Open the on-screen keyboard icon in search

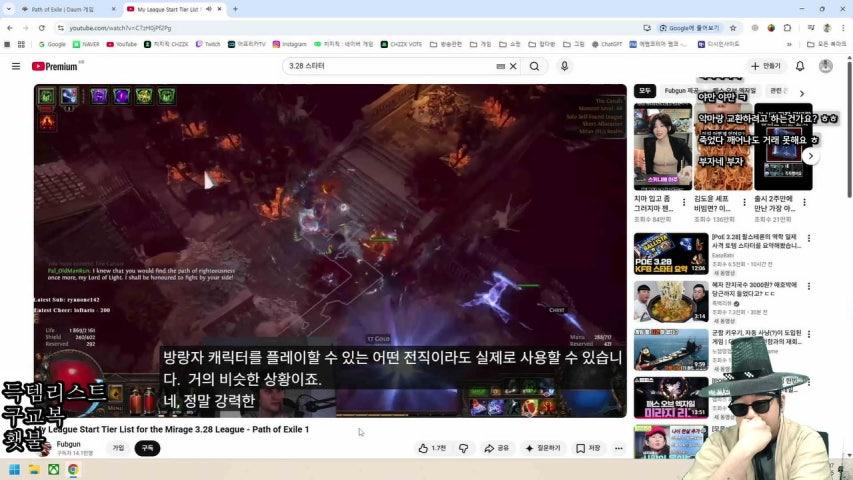pos(500,66)
